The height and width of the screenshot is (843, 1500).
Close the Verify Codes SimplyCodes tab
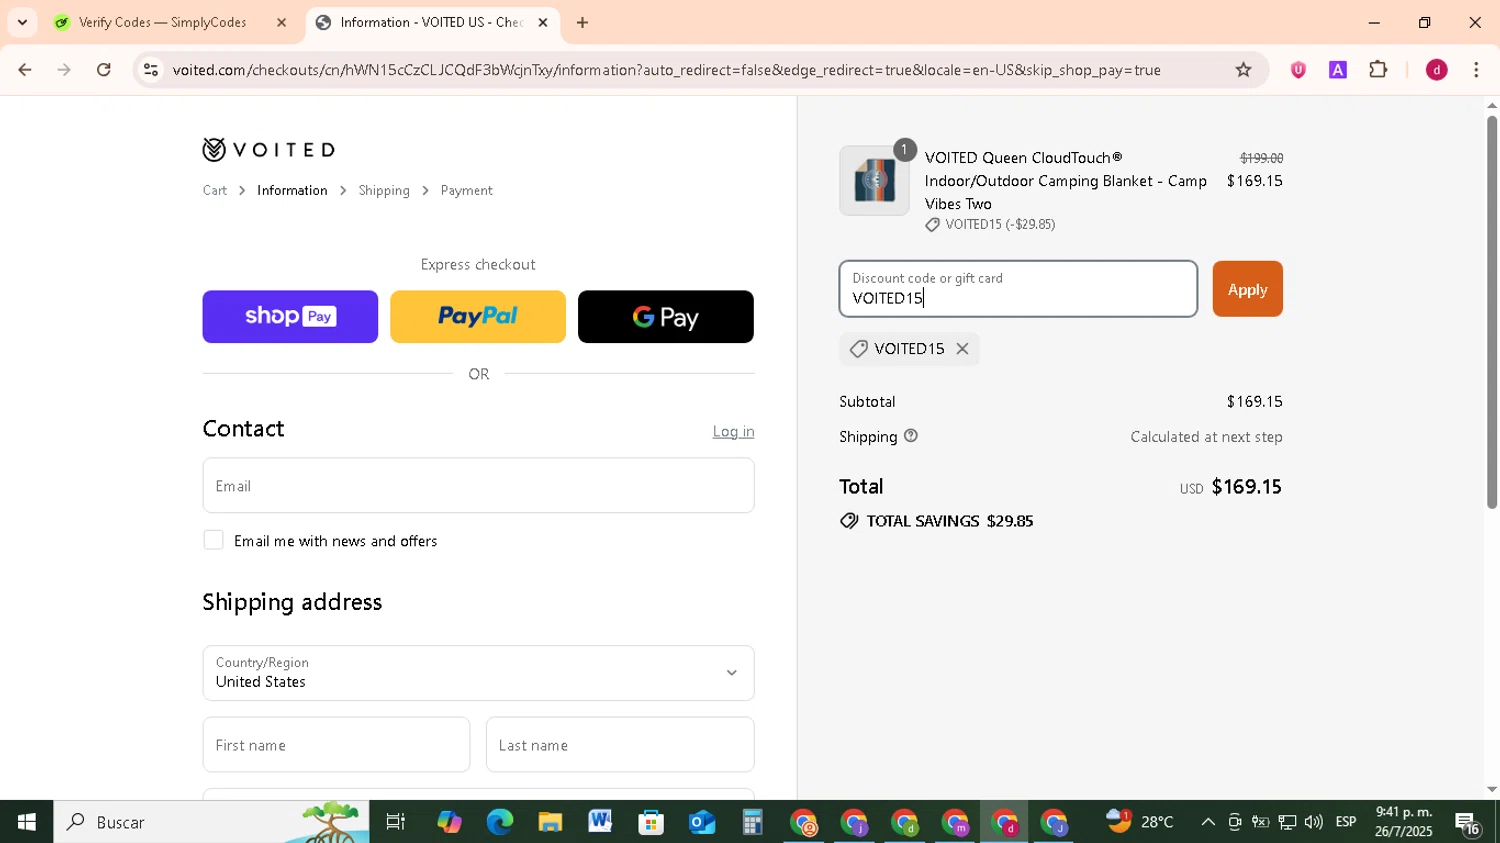click(x=281, y=22)
